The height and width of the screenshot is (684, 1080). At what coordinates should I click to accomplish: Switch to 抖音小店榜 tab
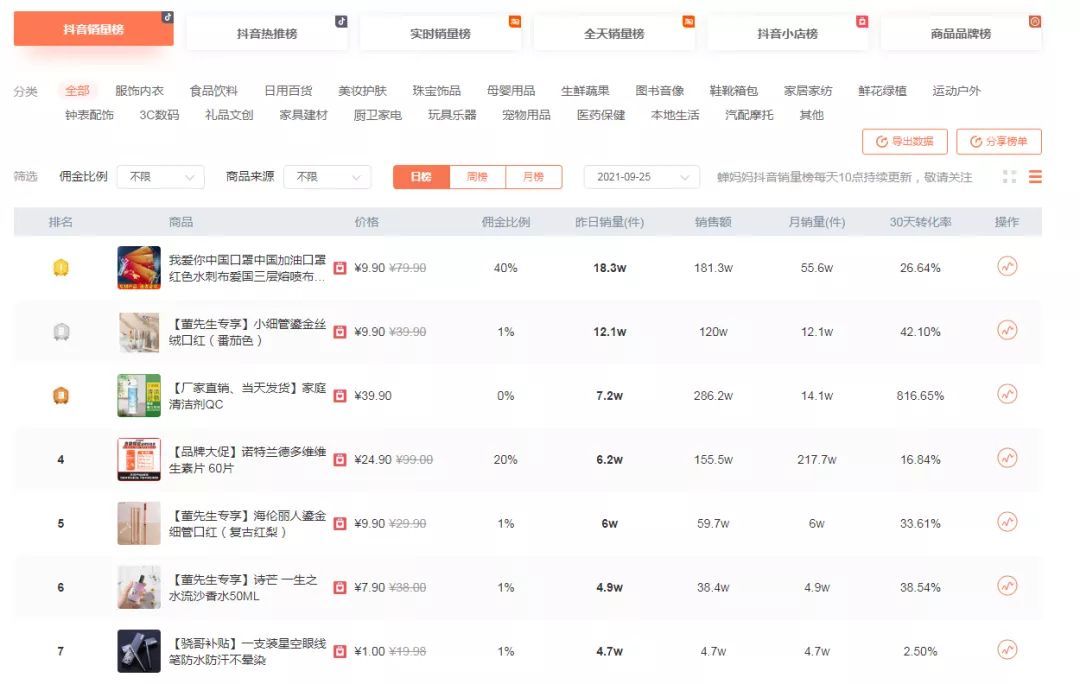point(787,32)
